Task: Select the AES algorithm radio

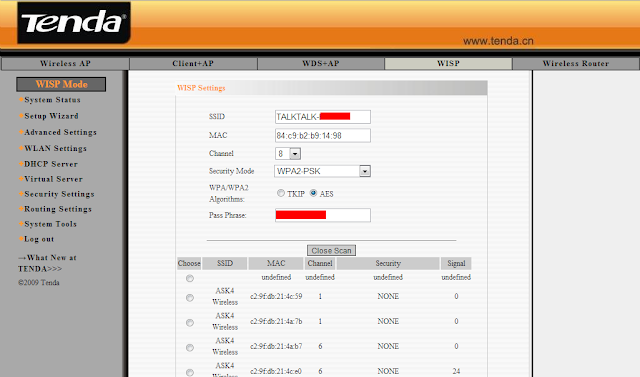Action: [x=313, y=193]
